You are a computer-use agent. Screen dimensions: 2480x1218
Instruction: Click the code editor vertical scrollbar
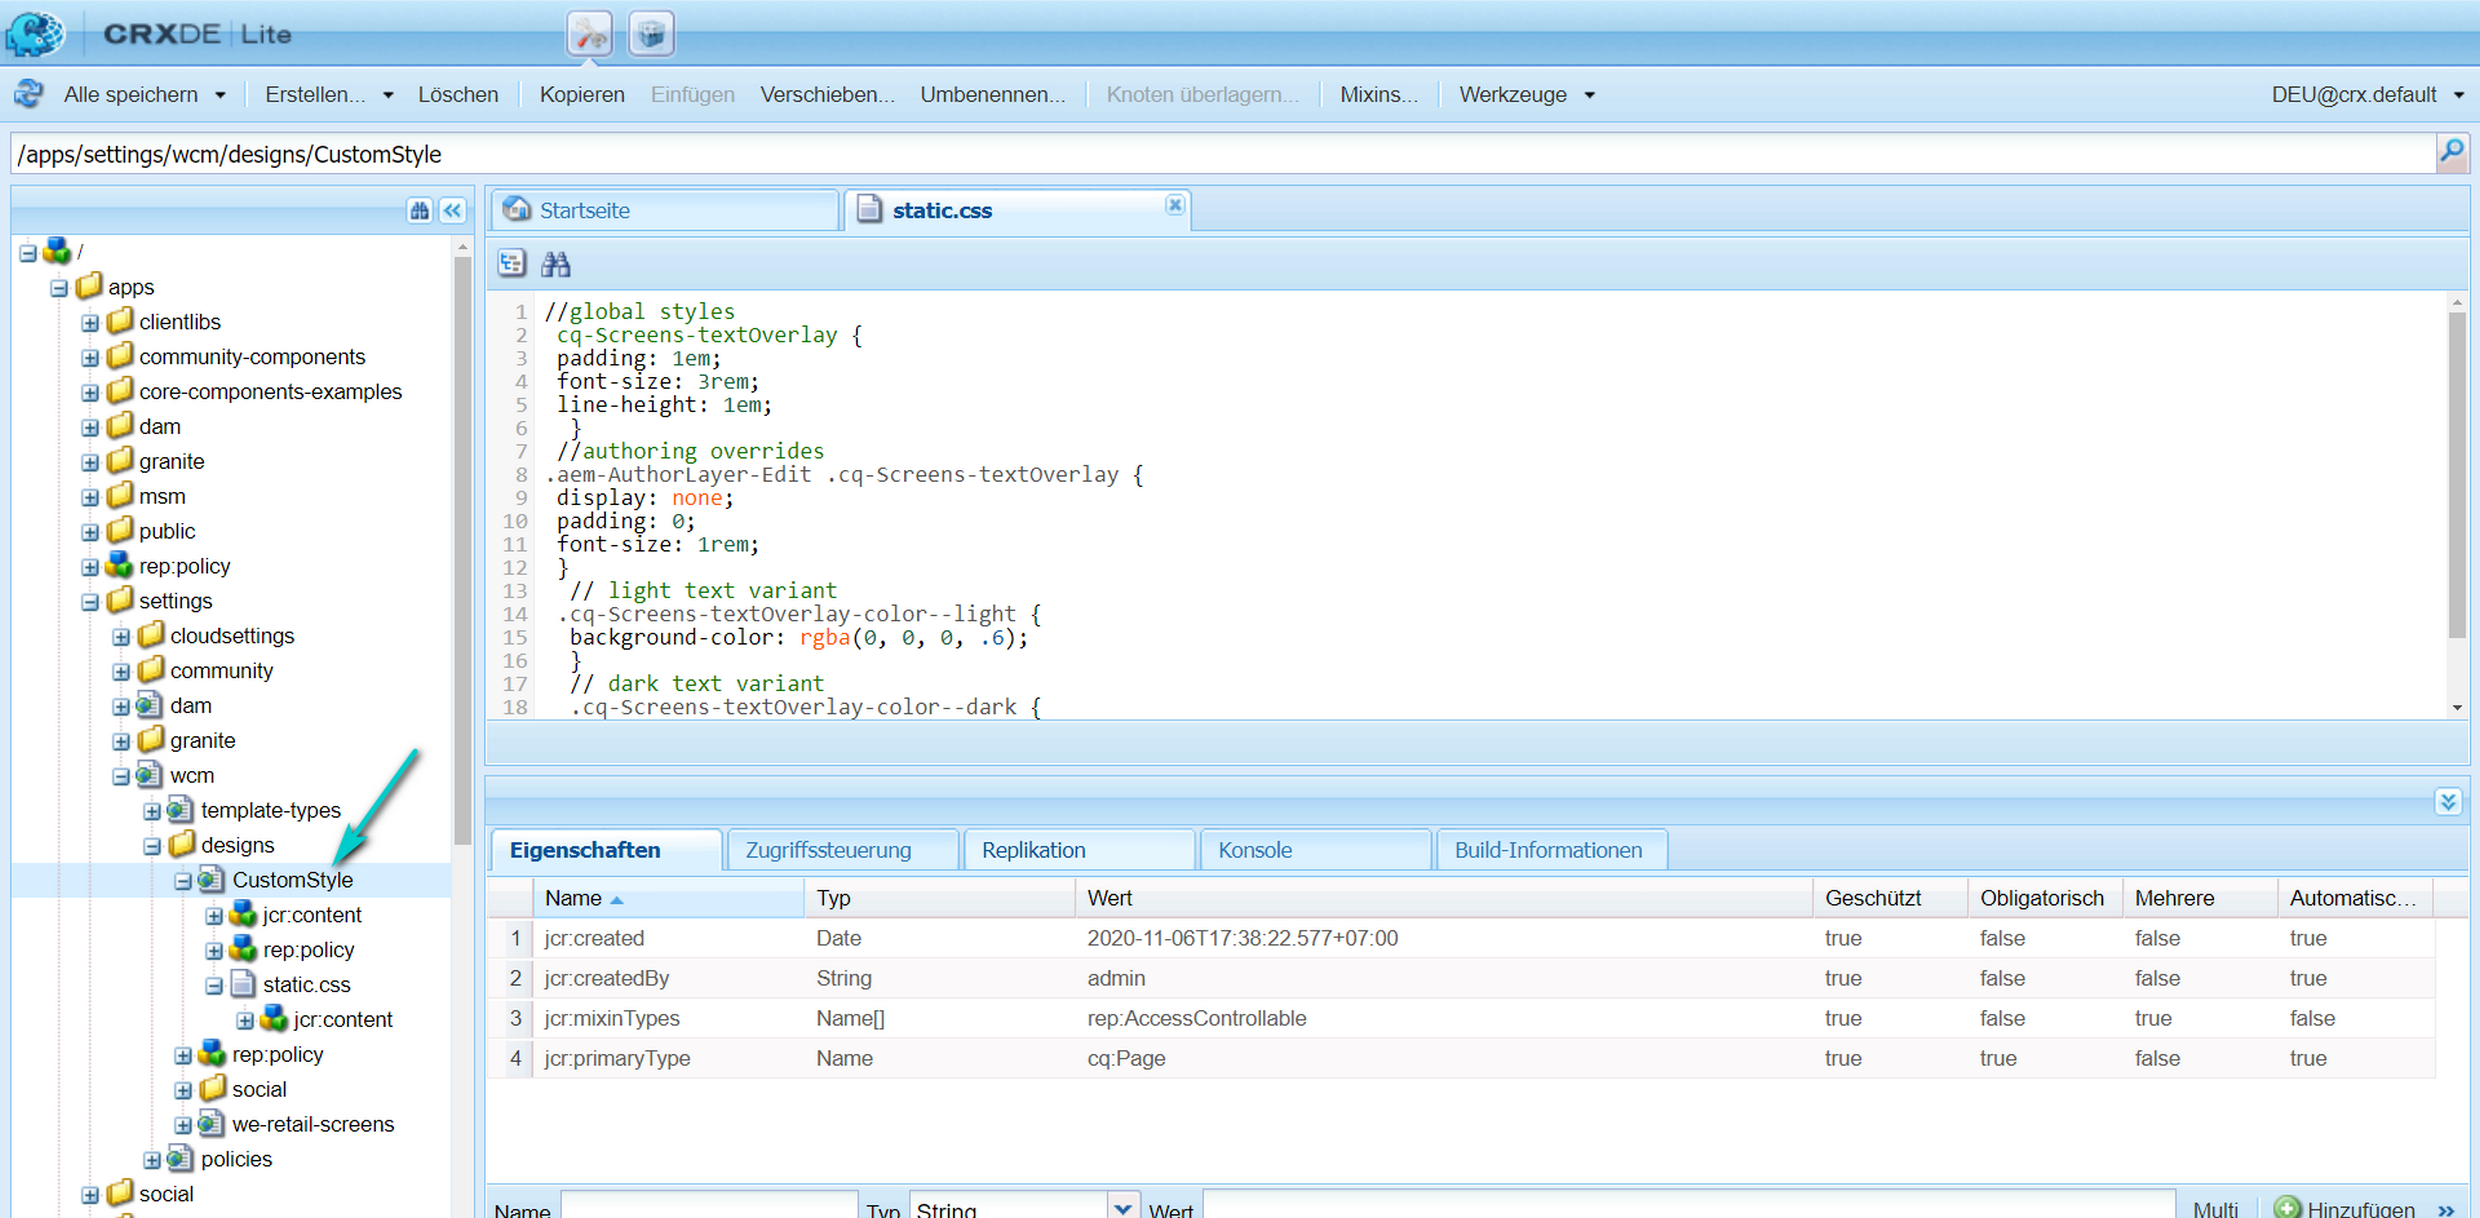tap(2456, 475)
